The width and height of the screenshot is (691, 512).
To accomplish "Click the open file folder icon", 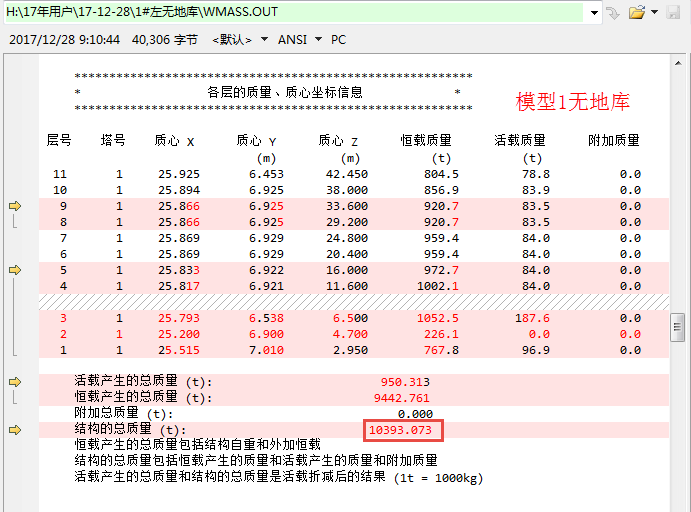I will [x=636, y=13].
